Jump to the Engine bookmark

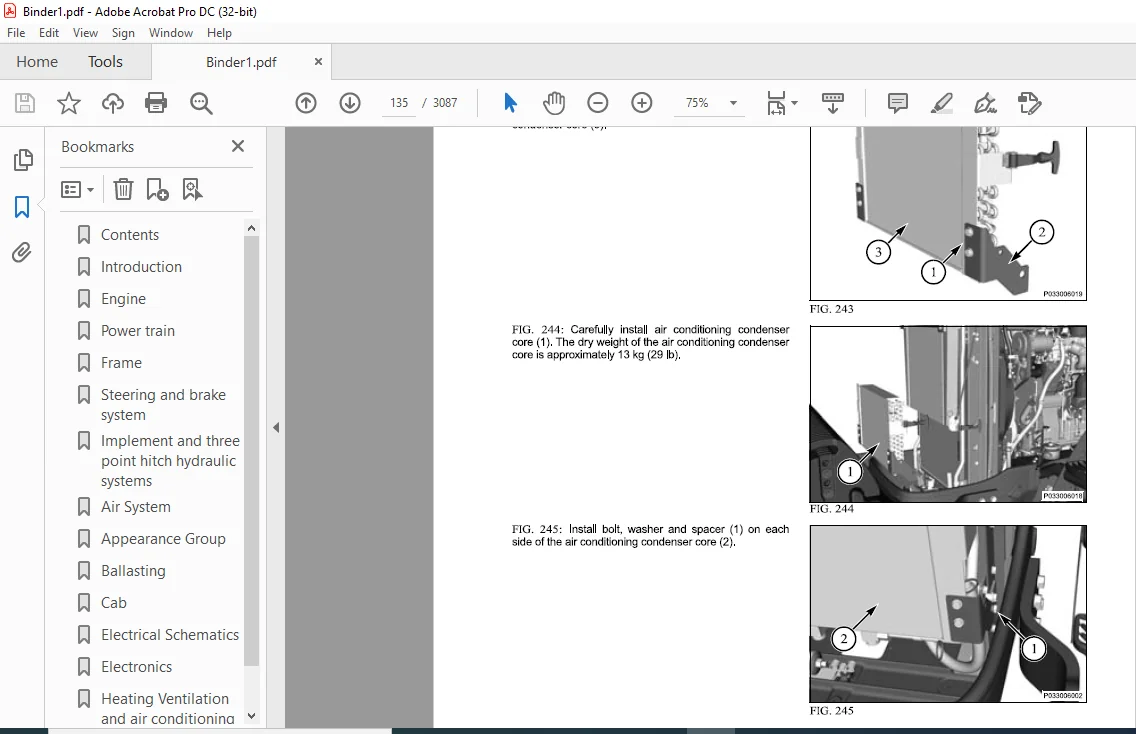tap(123, 299)
